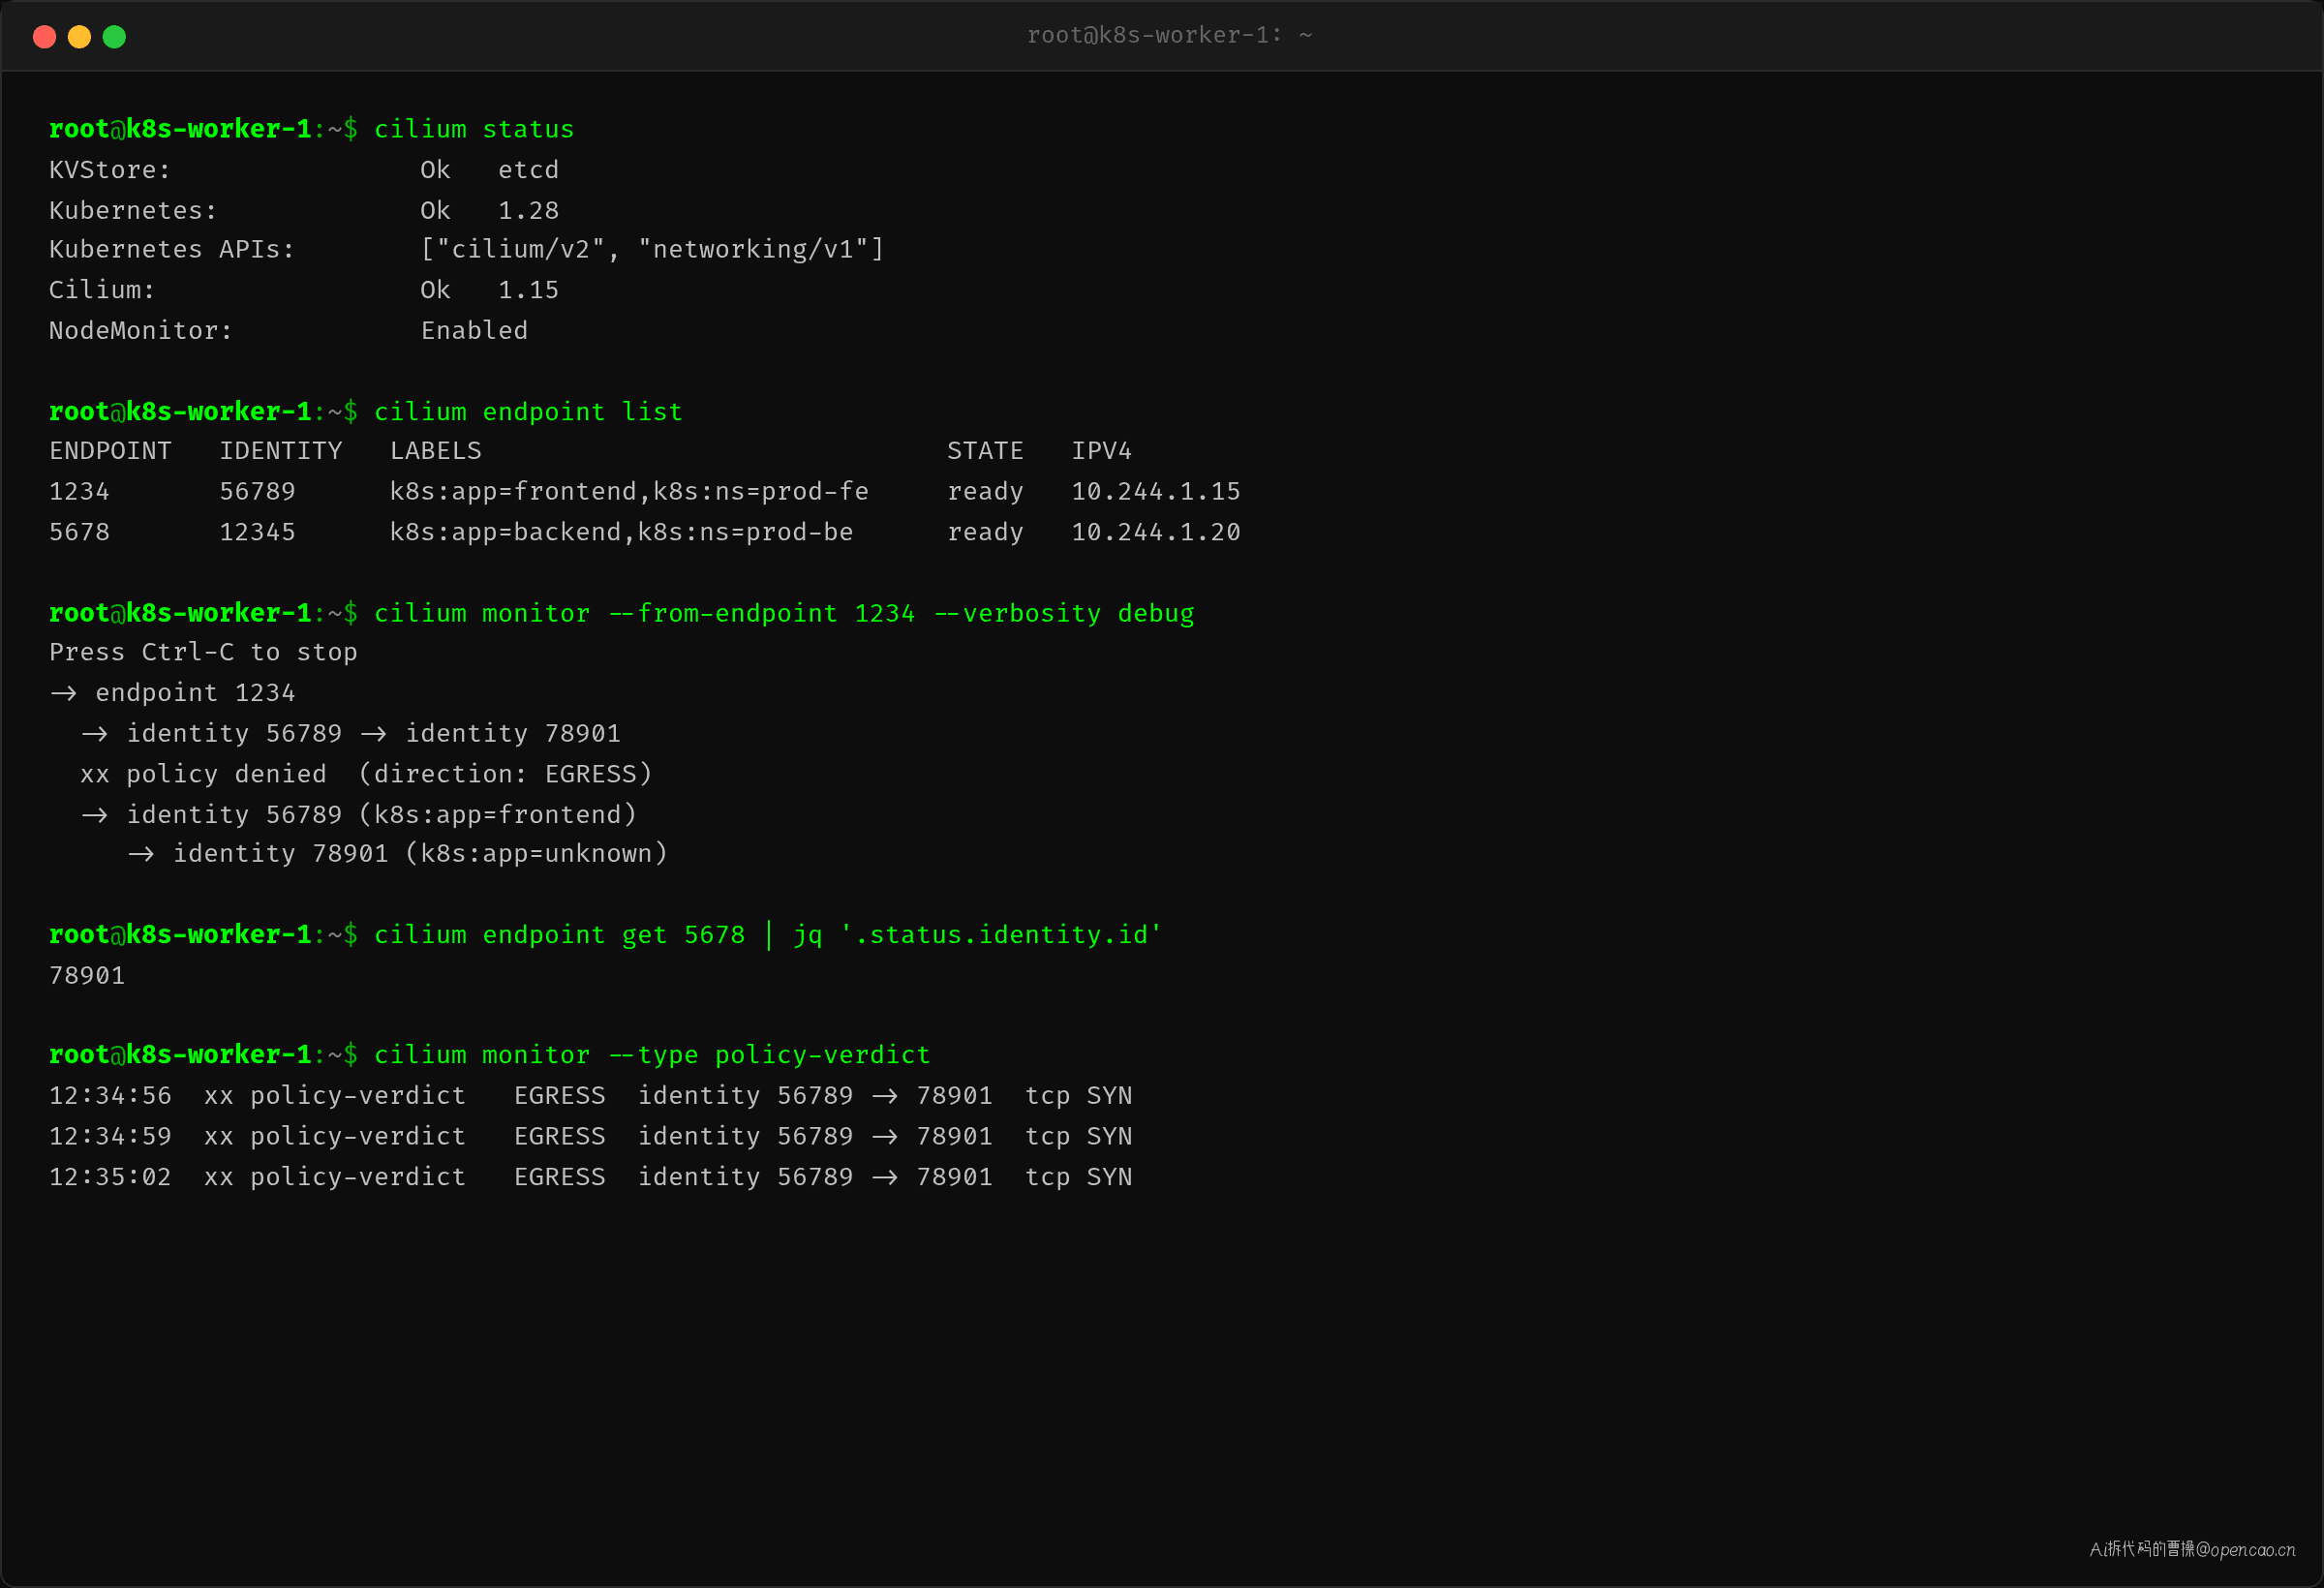Click the 'policy denied' EGRESS line
2324x1588 pixels.
click(366, 774)
